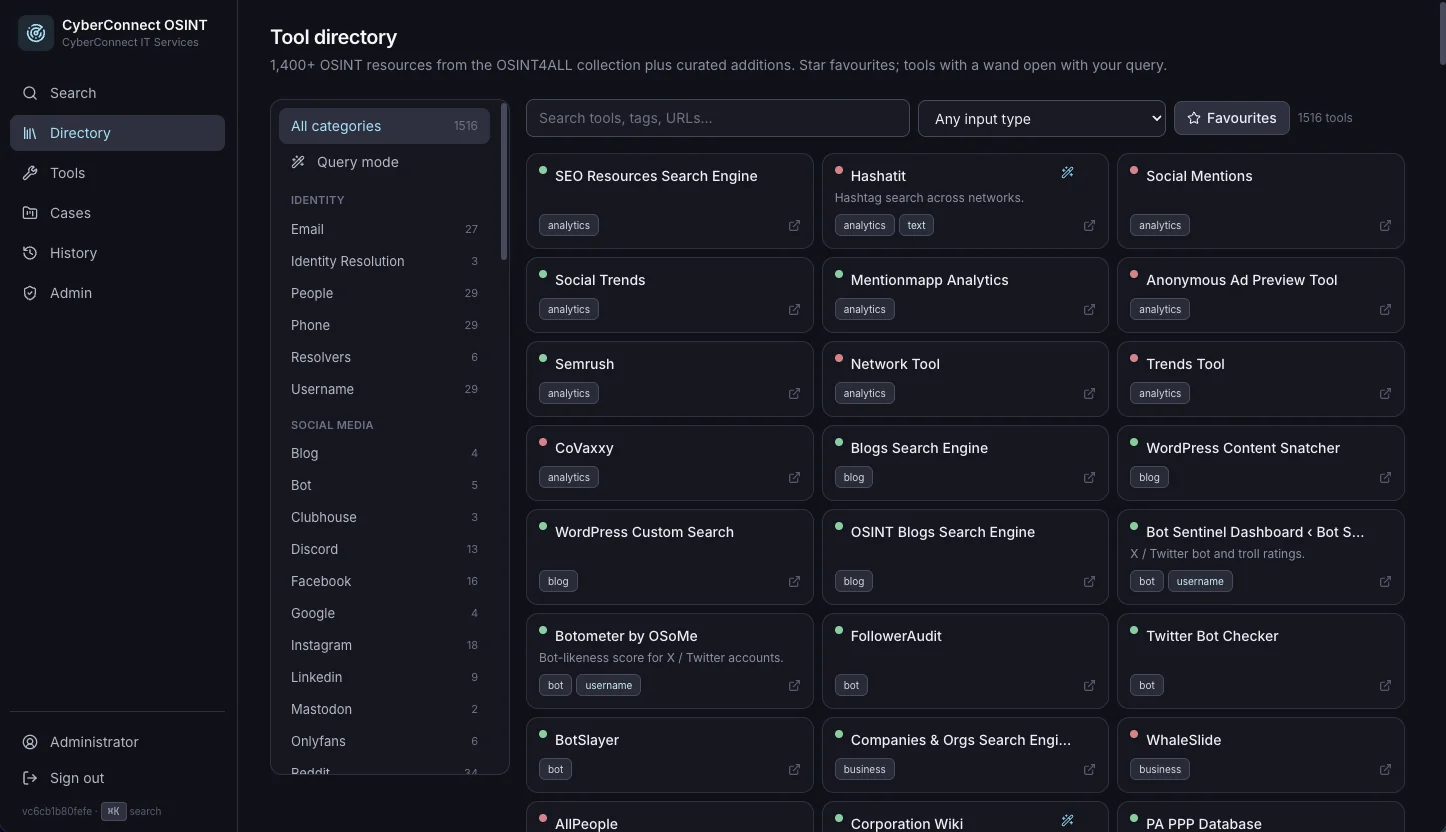
Task: Click the category list scrollbar
Action: pyautogui.click(x=504, y=180)
